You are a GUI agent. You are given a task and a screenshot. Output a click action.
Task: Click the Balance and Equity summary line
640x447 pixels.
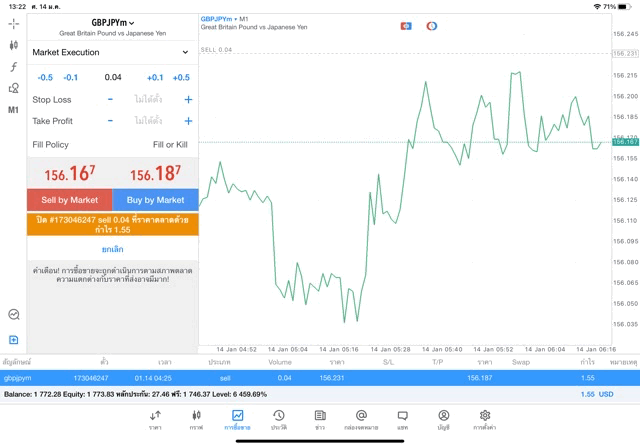135,394
